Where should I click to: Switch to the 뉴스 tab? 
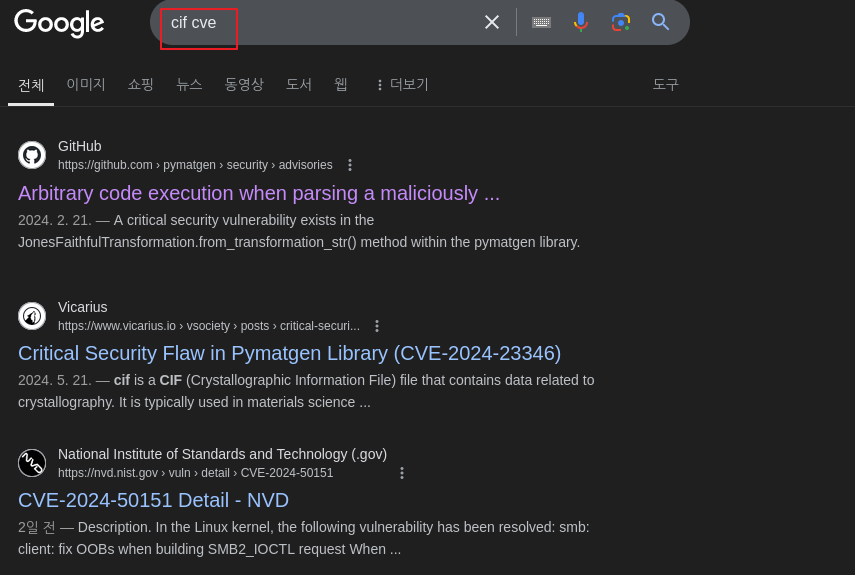point(189,84)
